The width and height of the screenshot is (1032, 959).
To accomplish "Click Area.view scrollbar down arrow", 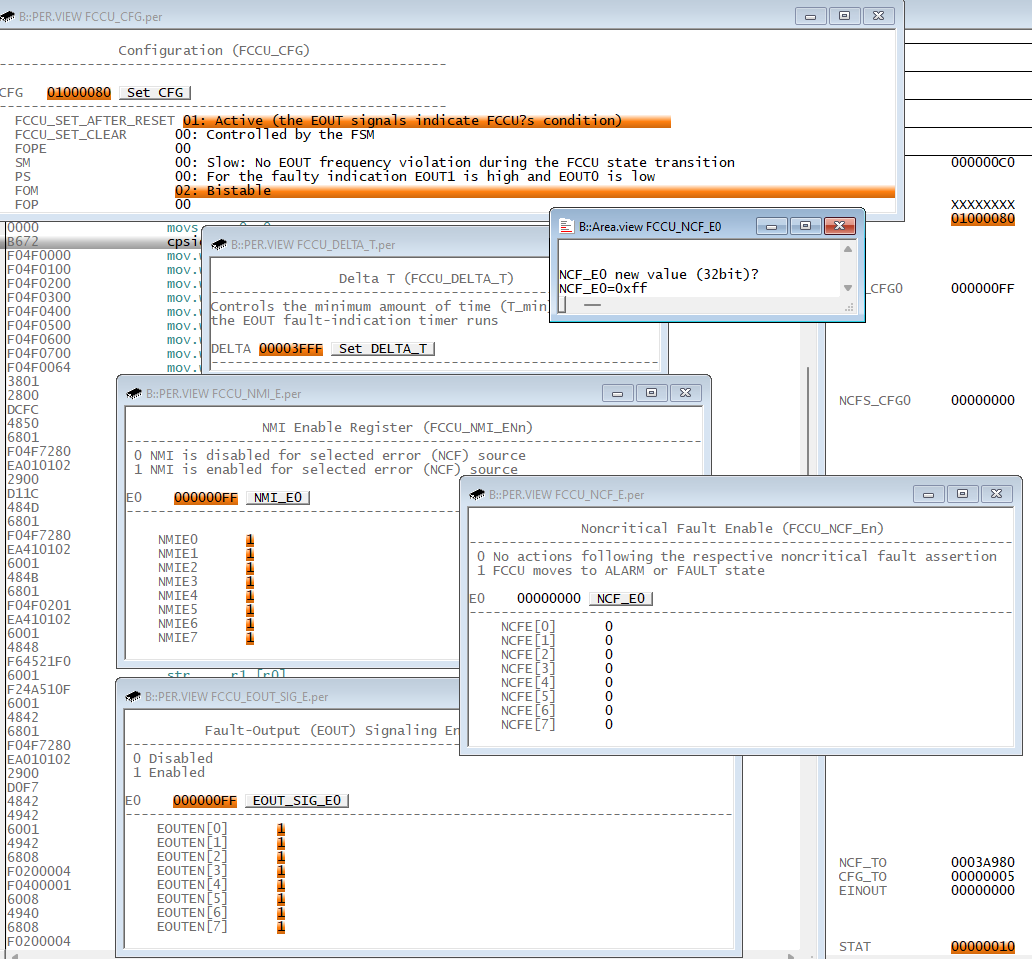I will tap(848, 288).
